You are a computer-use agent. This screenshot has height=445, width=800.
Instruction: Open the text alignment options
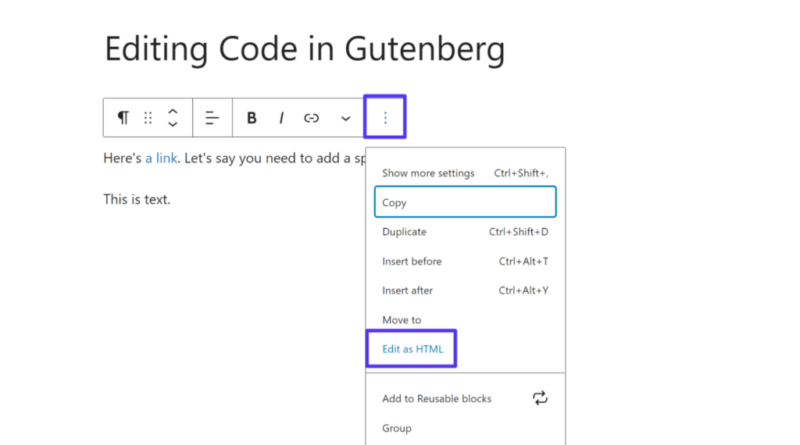212,118
